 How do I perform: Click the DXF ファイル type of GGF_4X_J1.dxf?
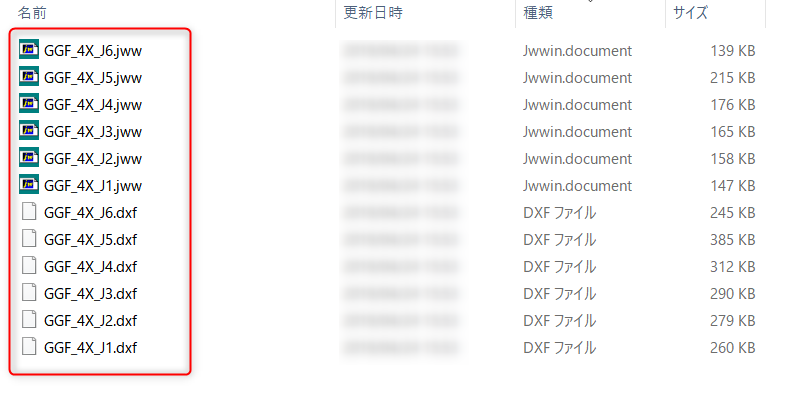[x=560, y=348]
